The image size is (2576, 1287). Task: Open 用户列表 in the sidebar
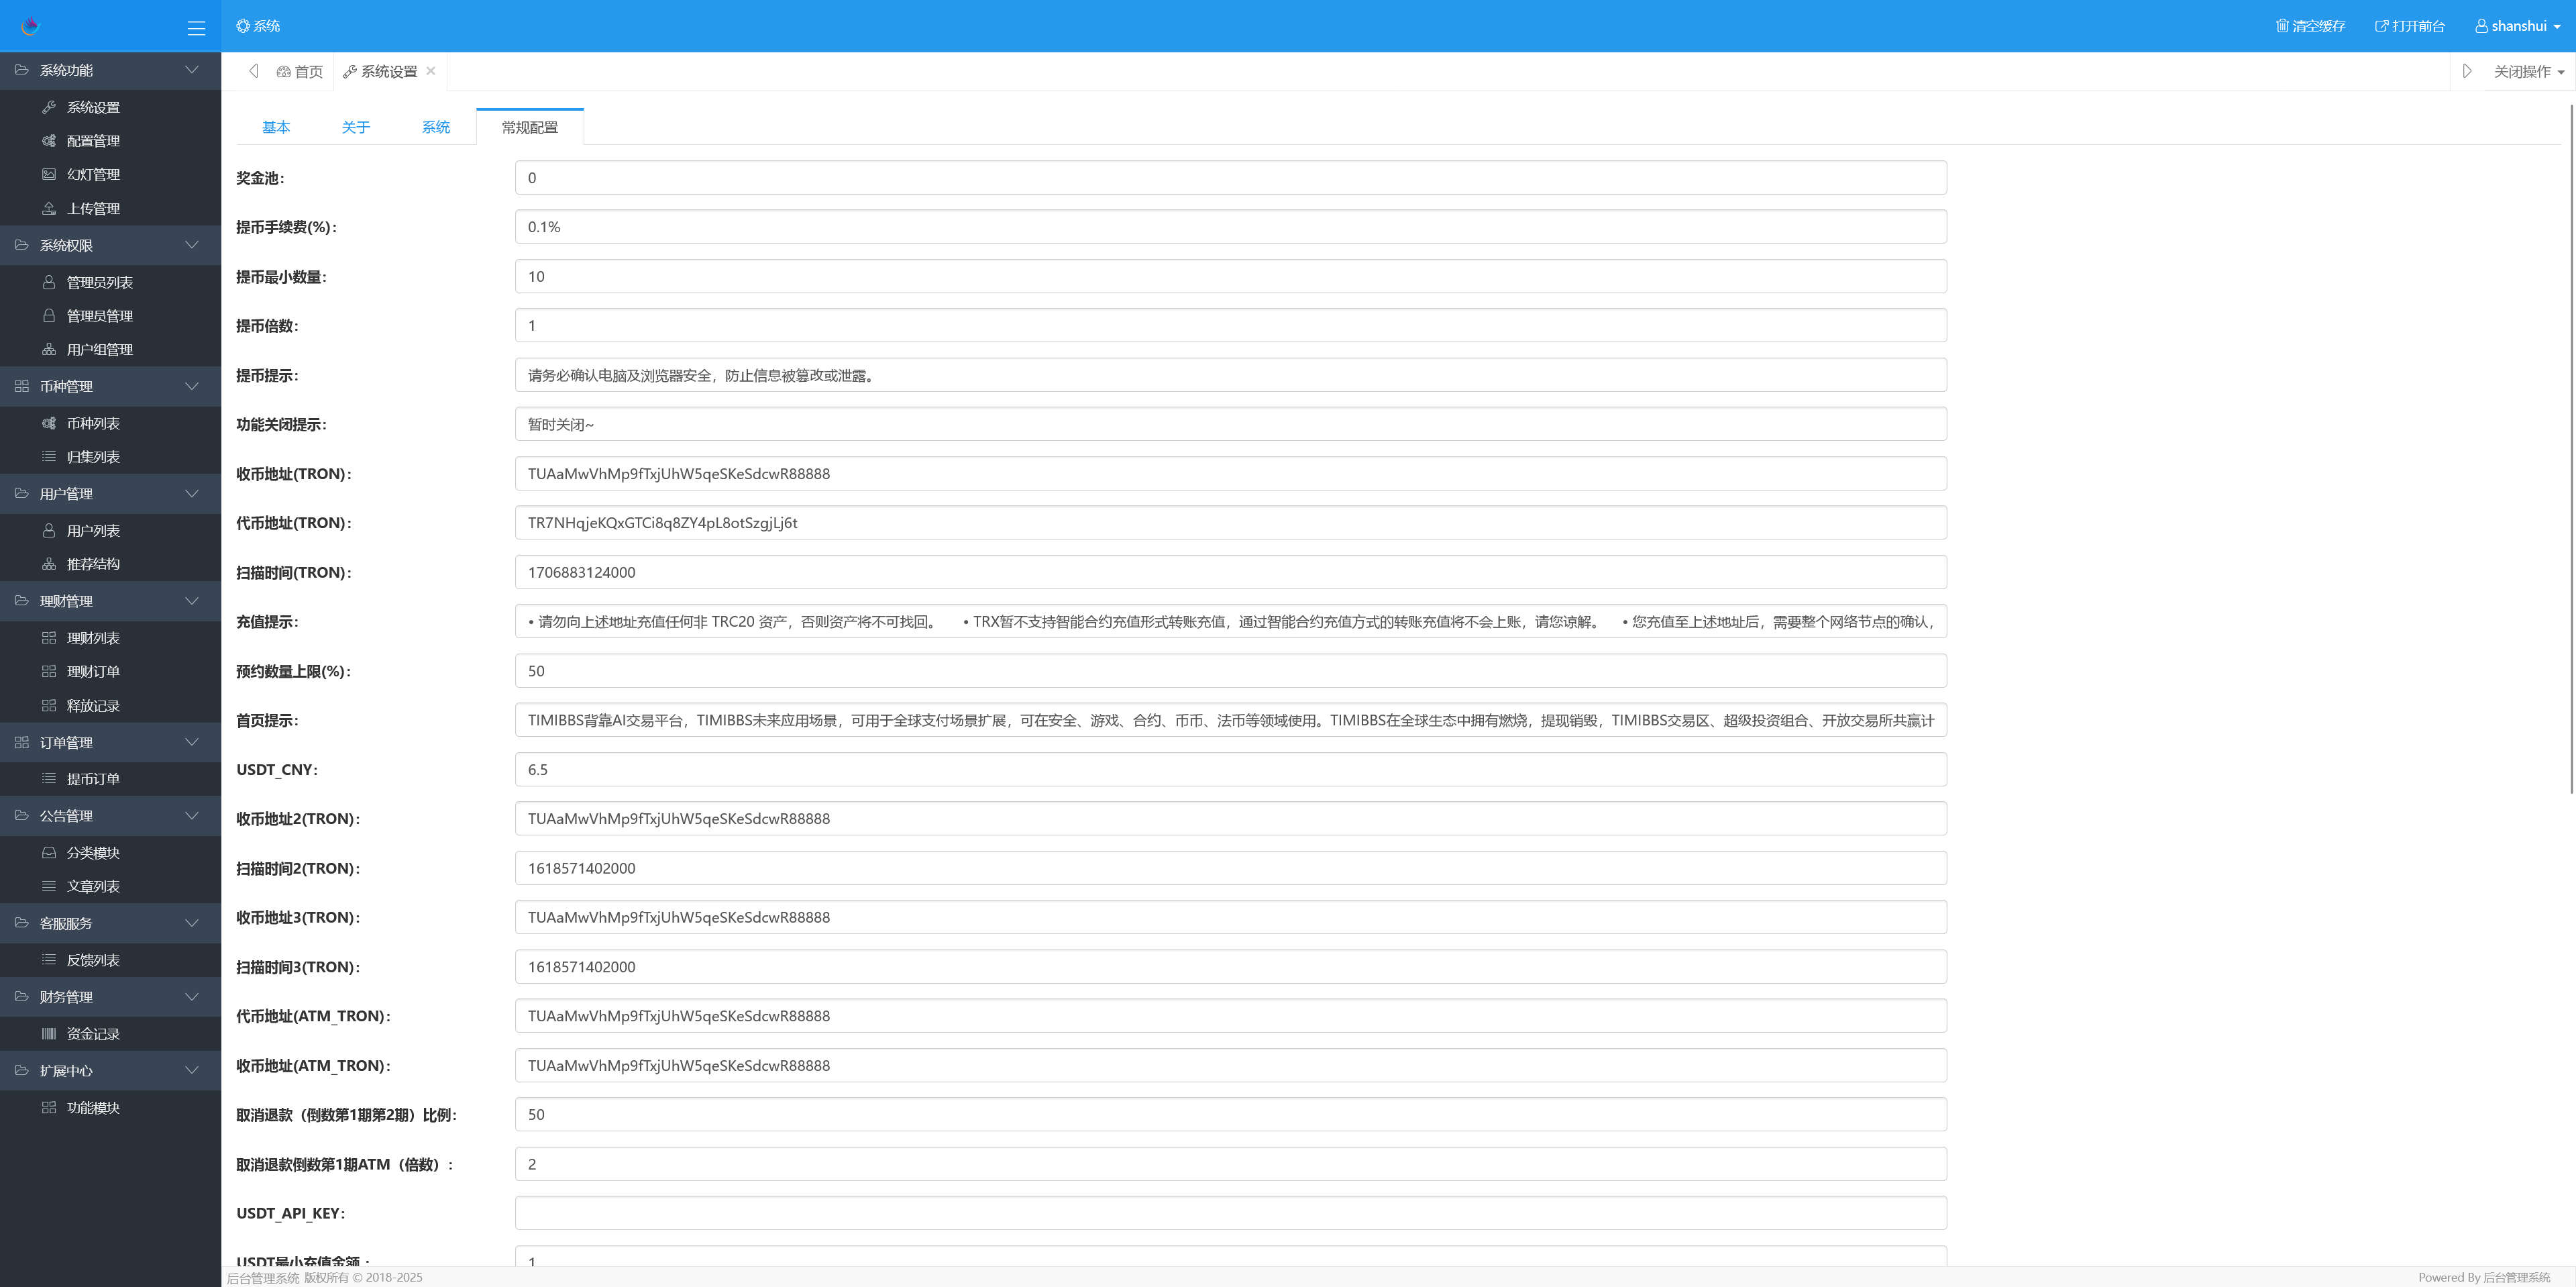[93, 531]
